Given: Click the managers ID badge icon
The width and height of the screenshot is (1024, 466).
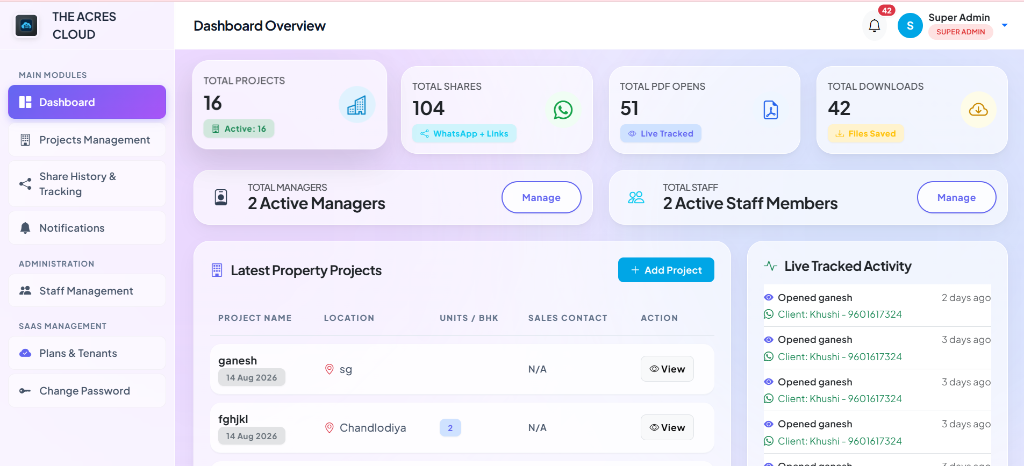Looking at the screenshot, I should (221, 197).
